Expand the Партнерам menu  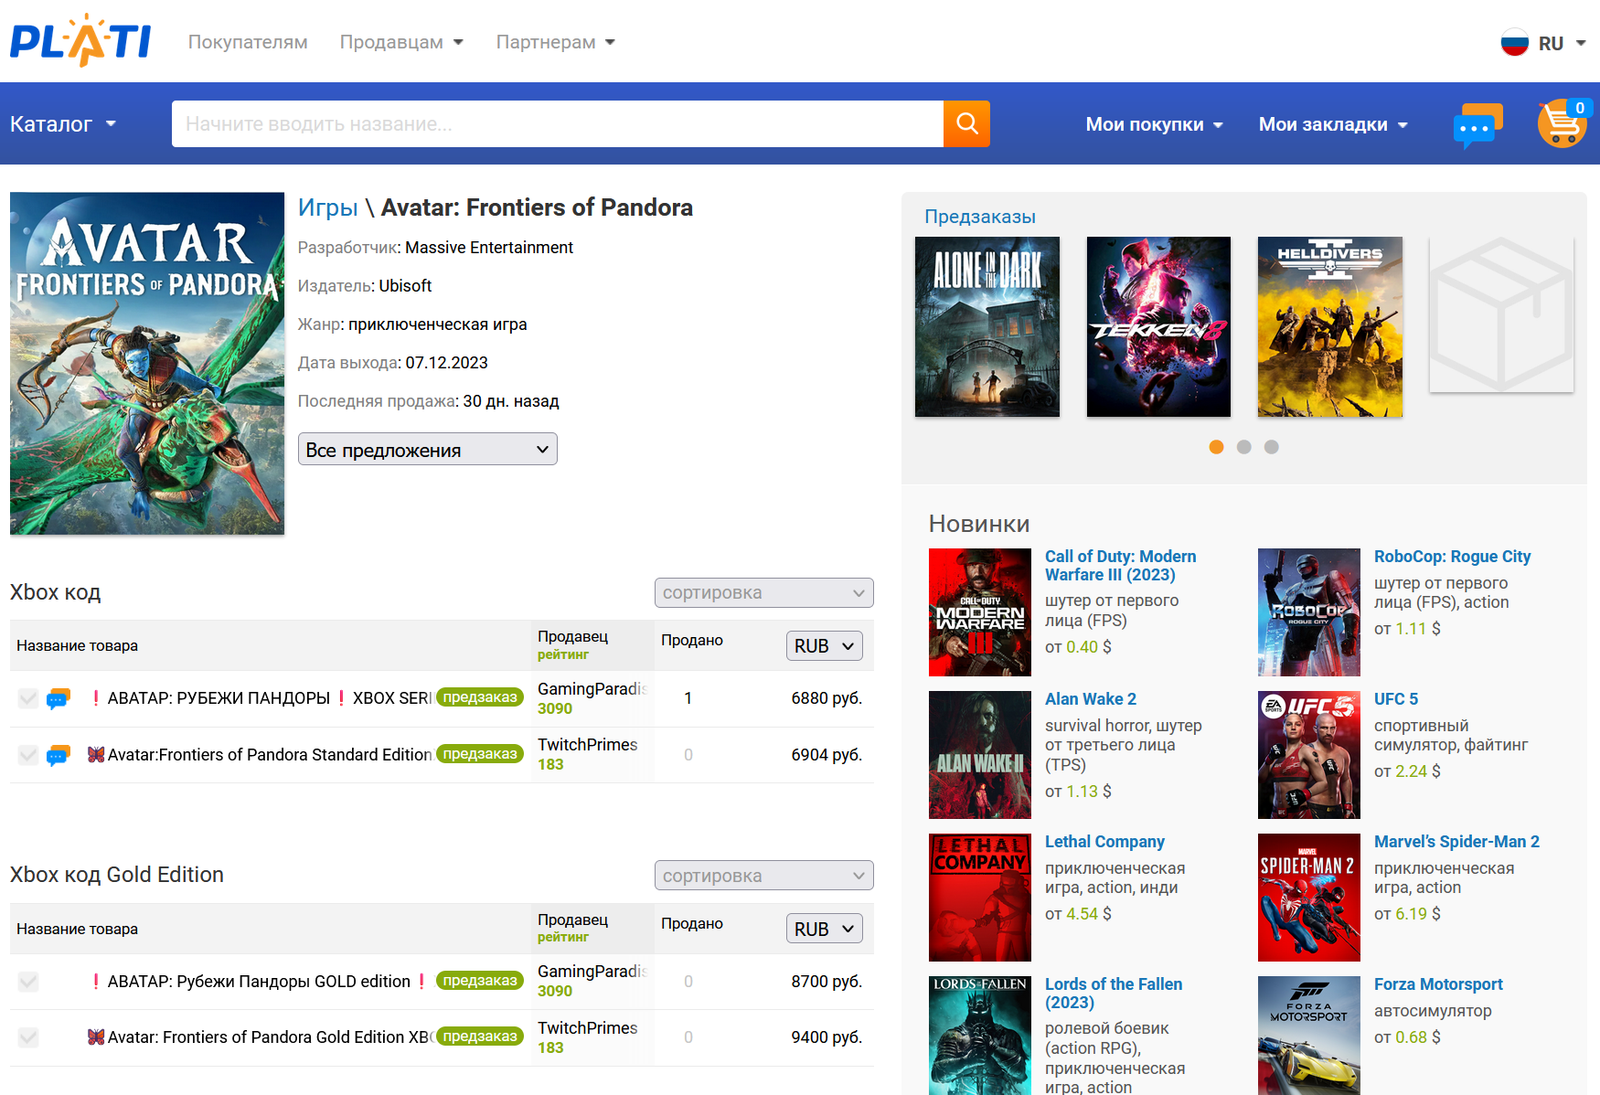[x=555, y=42]
